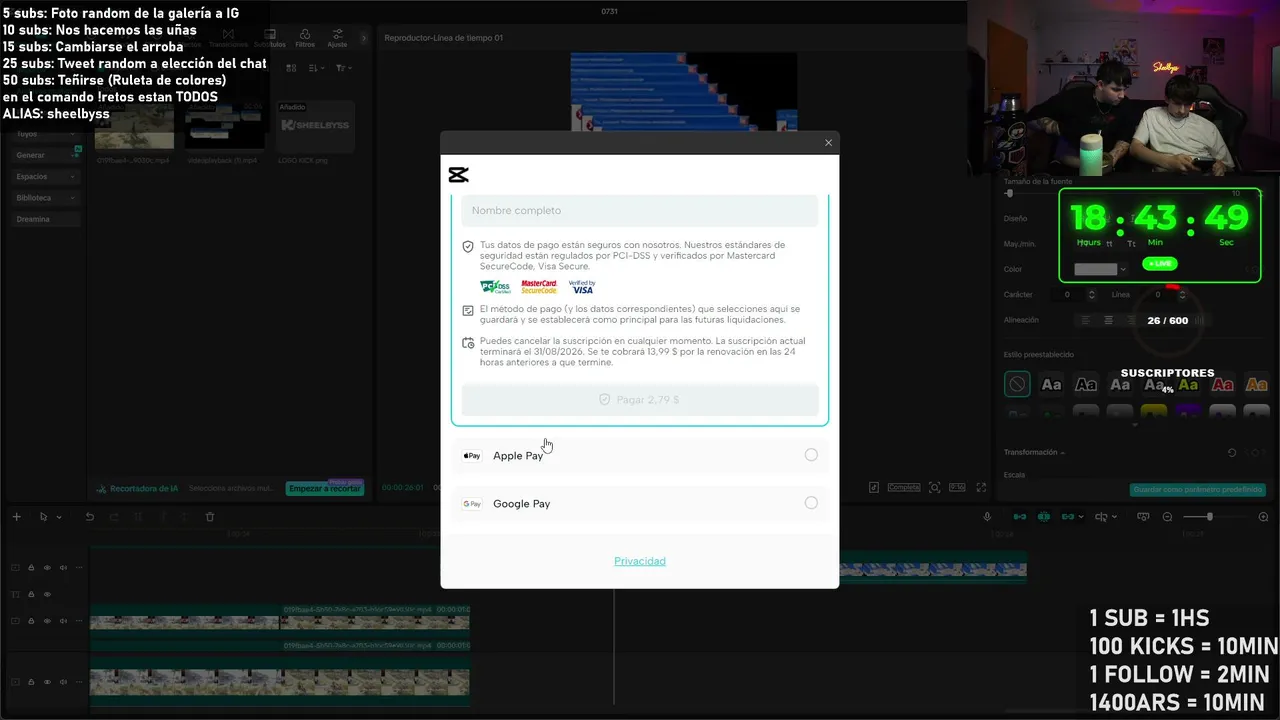Expand the Generar sidebar section
The image size is (1280, 720).
[x=46, y=155]
